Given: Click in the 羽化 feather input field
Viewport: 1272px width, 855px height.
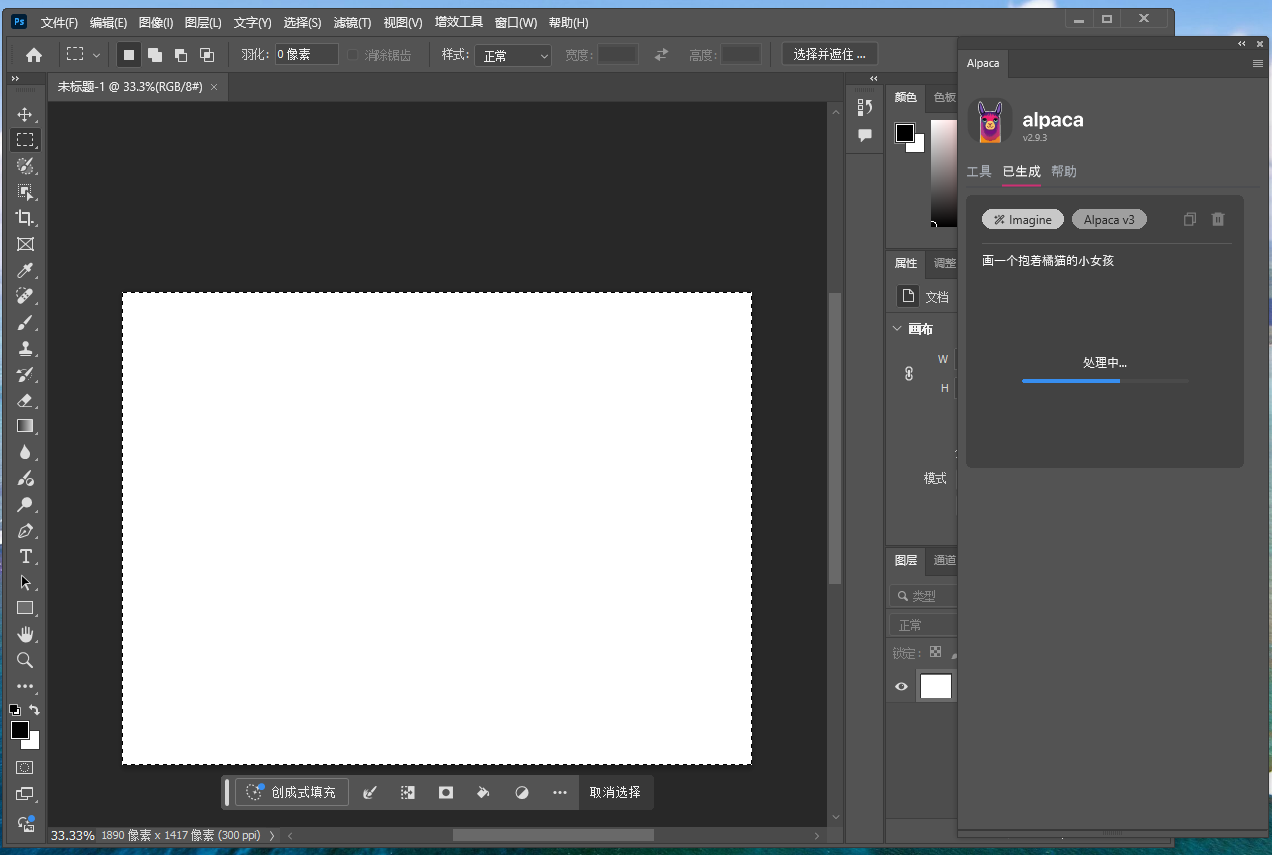Looking at the screenshot, I should click(306, 55).
